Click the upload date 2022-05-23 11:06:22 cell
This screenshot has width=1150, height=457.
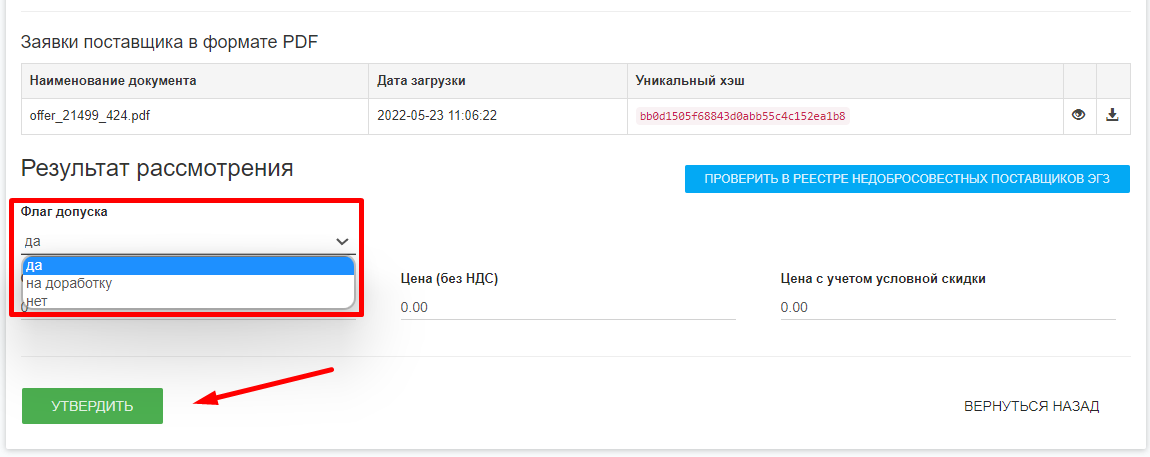[x=437, y=116]
